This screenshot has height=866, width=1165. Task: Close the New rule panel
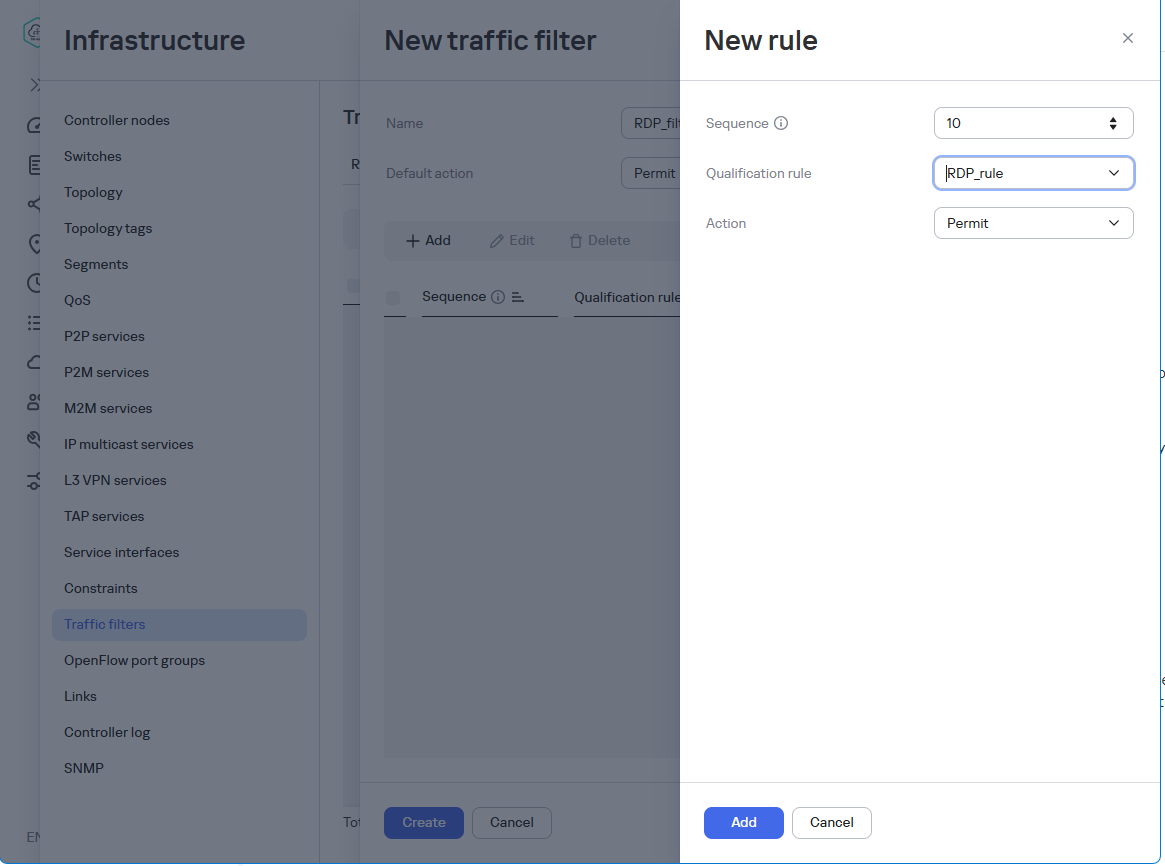click(x=1127, y=38)
